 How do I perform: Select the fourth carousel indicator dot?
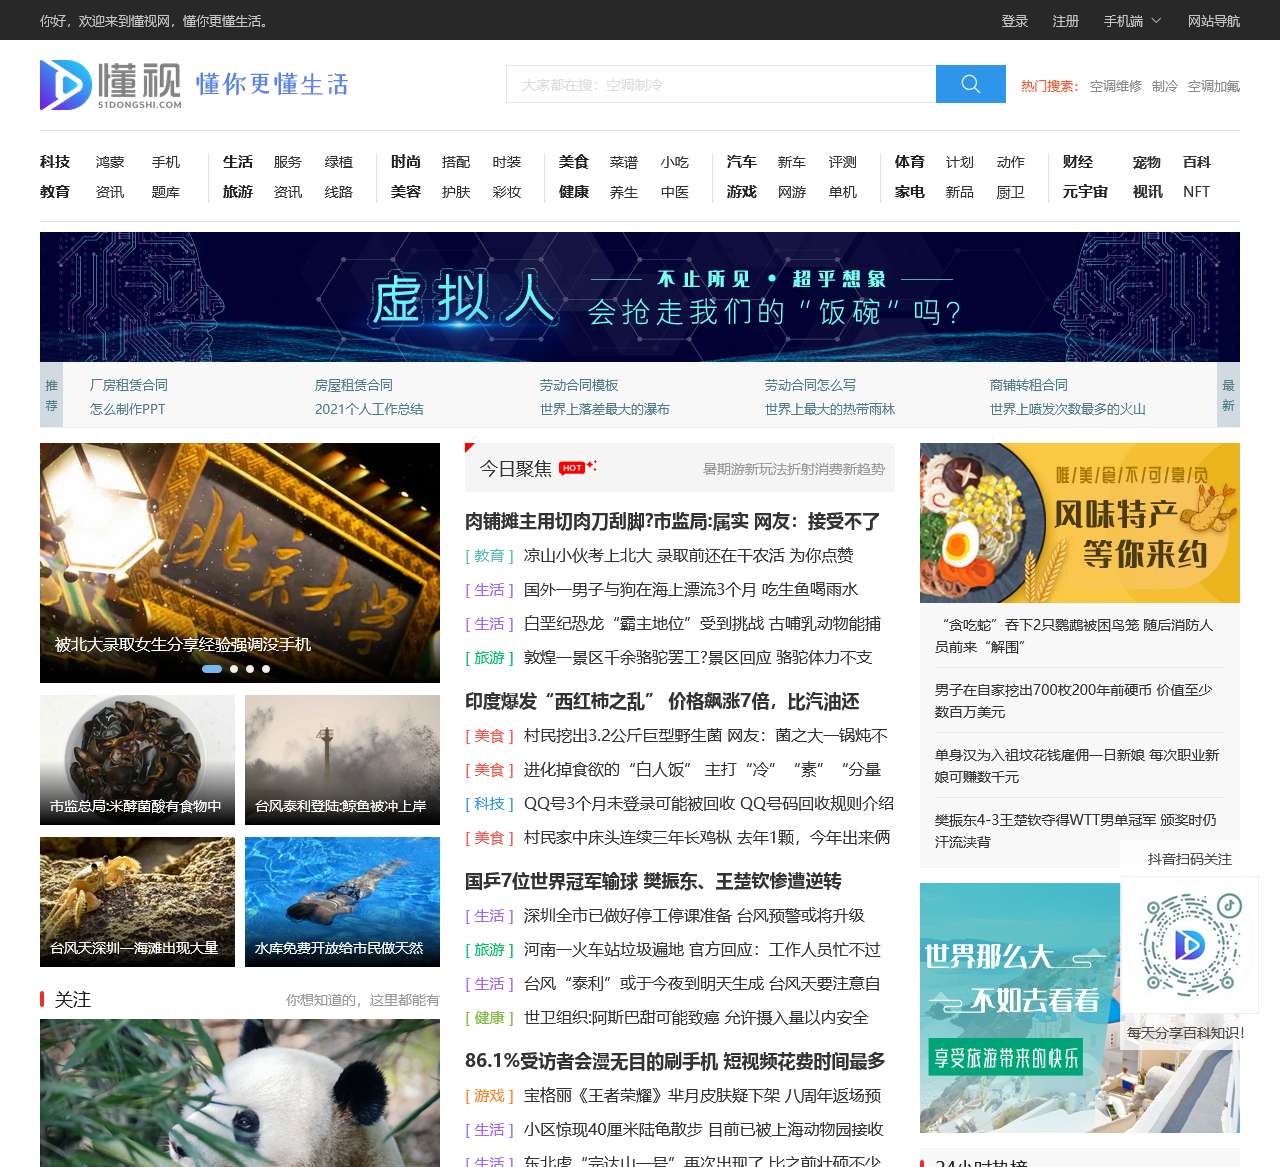coord(266,669)
